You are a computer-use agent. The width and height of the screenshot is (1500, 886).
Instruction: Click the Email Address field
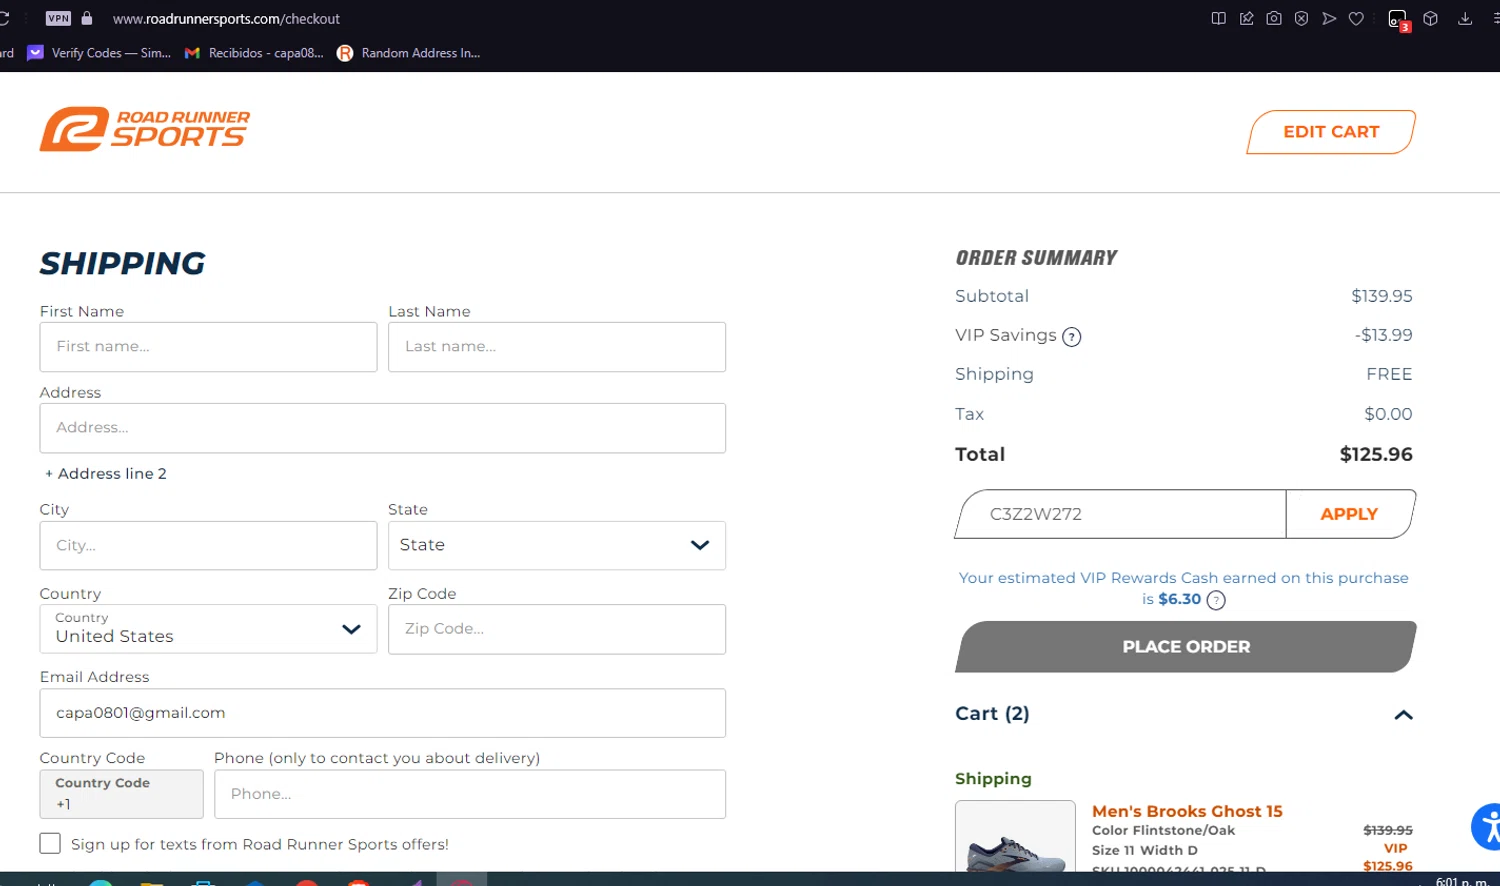(383, 713)
